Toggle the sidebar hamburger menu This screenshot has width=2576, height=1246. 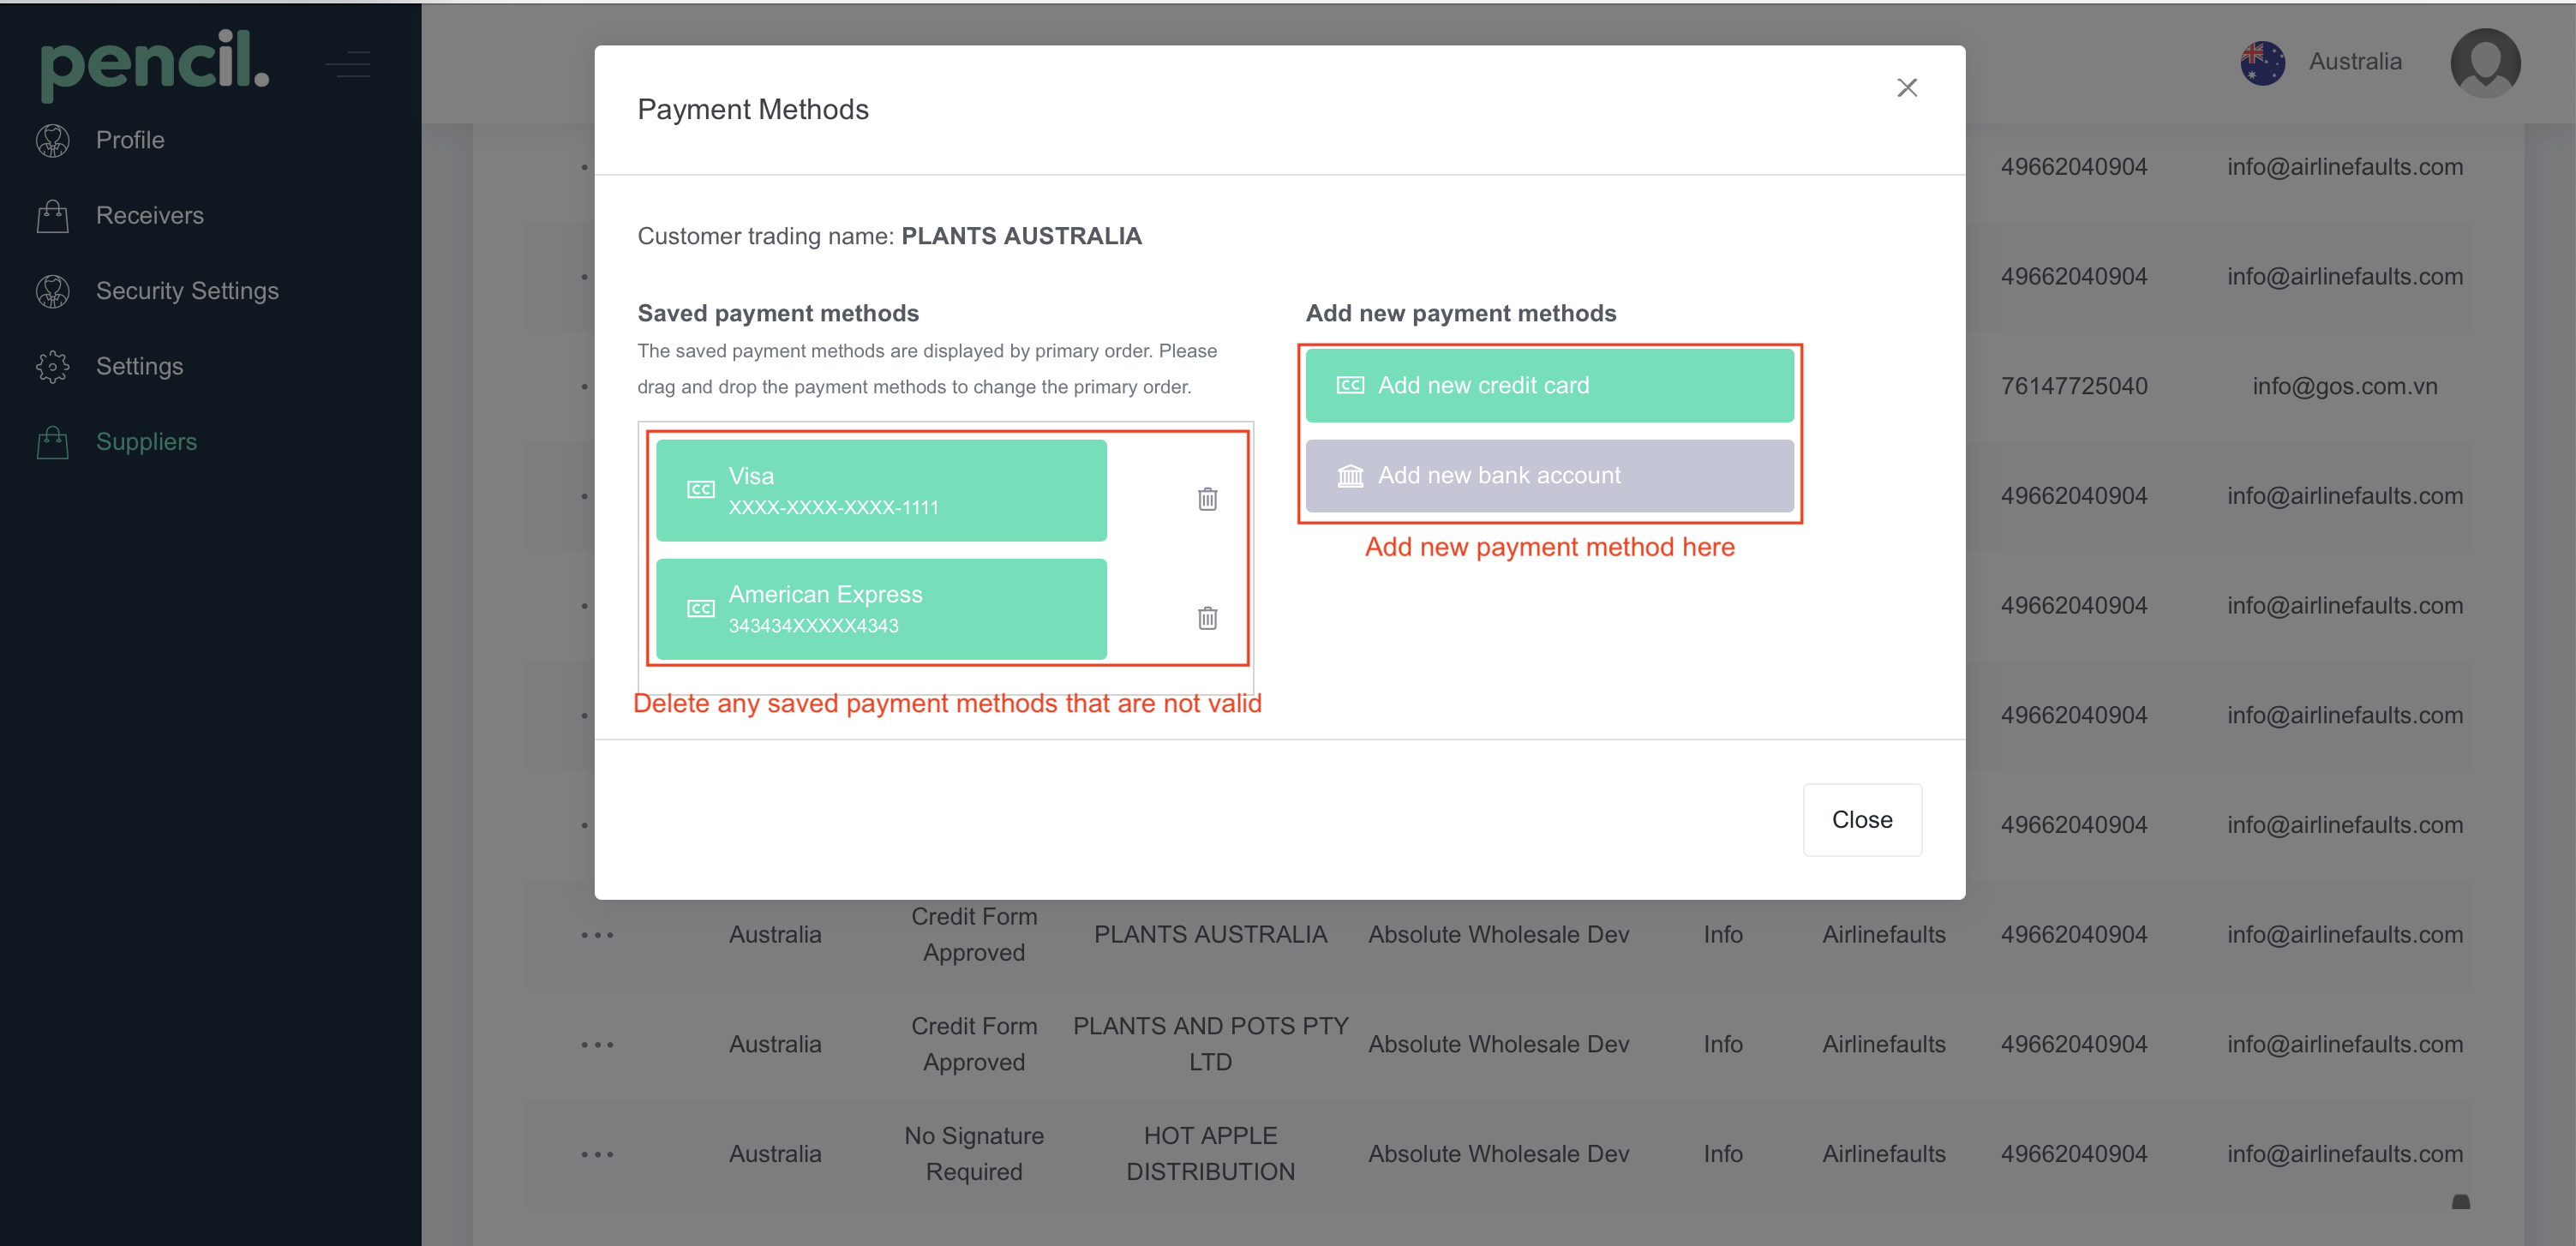348,65
